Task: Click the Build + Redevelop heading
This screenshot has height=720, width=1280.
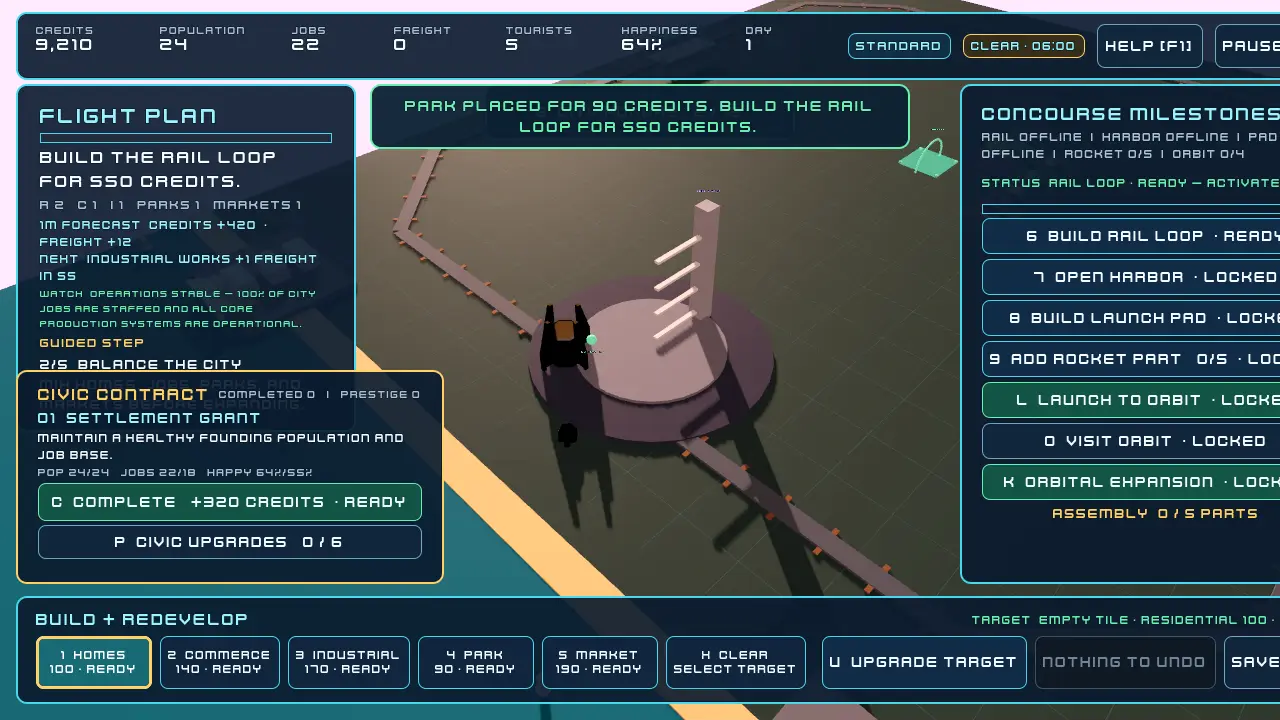Action: coord(142,619)
